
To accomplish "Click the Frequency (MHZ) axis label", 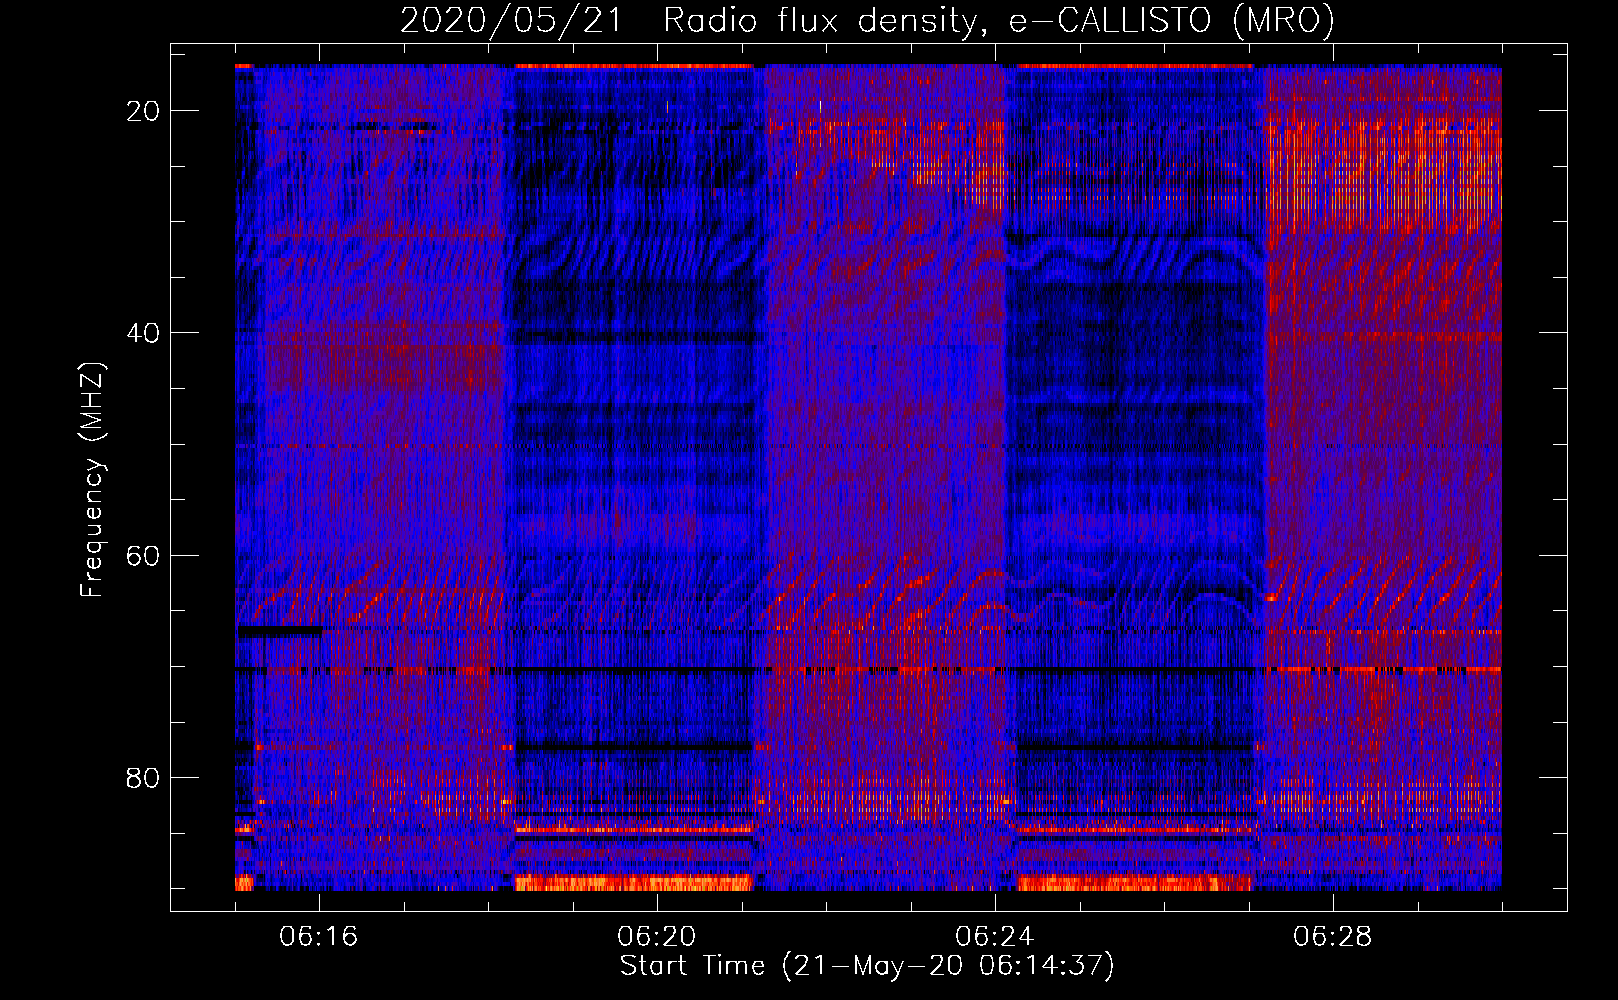I will [92, 480].
